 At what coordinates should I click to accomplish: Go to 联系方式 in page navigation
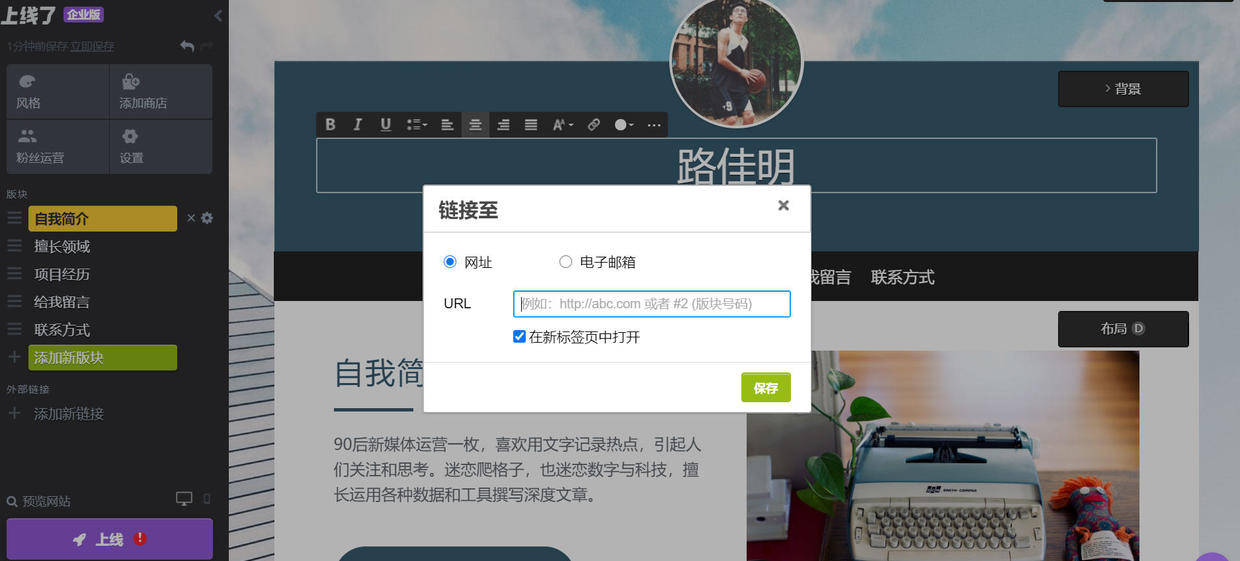(x=903, y=277)
